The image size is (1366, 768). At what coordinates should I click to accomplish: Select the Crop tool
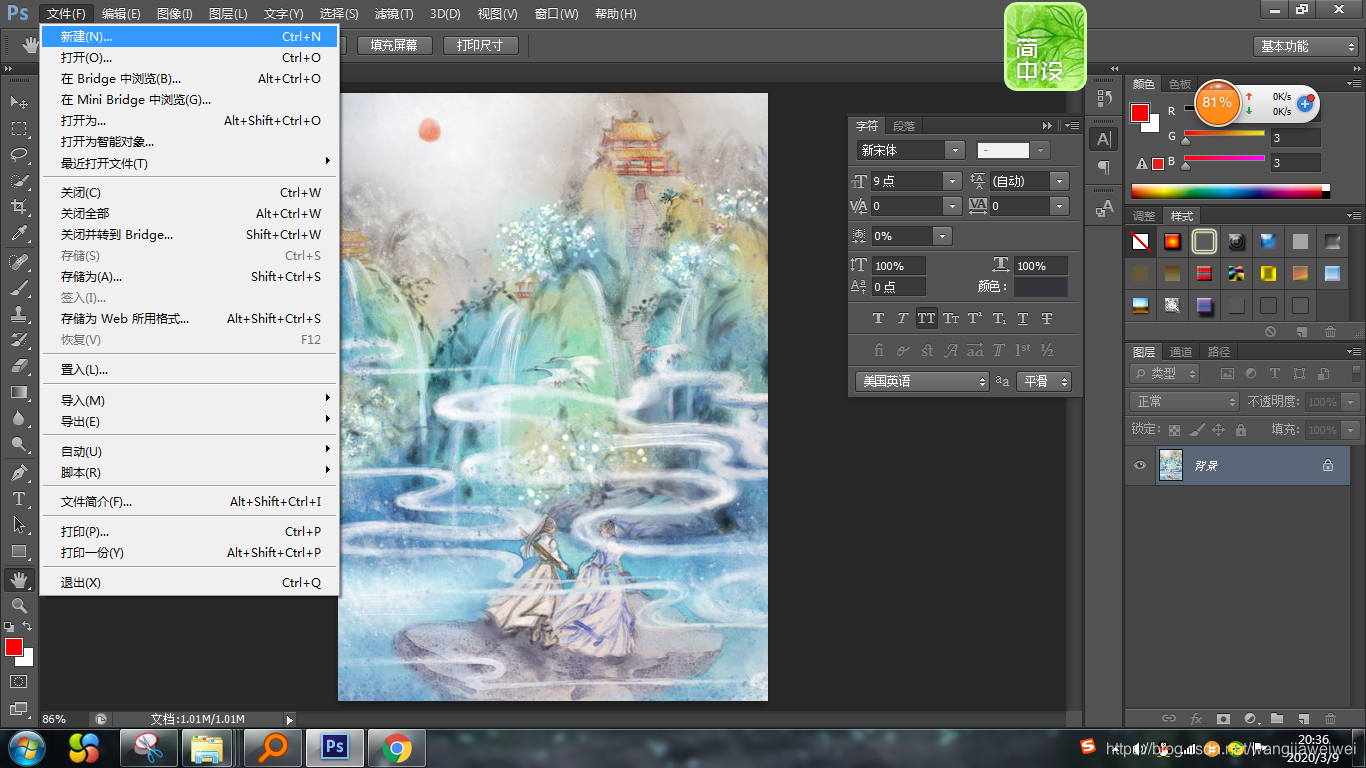[19, 206]
